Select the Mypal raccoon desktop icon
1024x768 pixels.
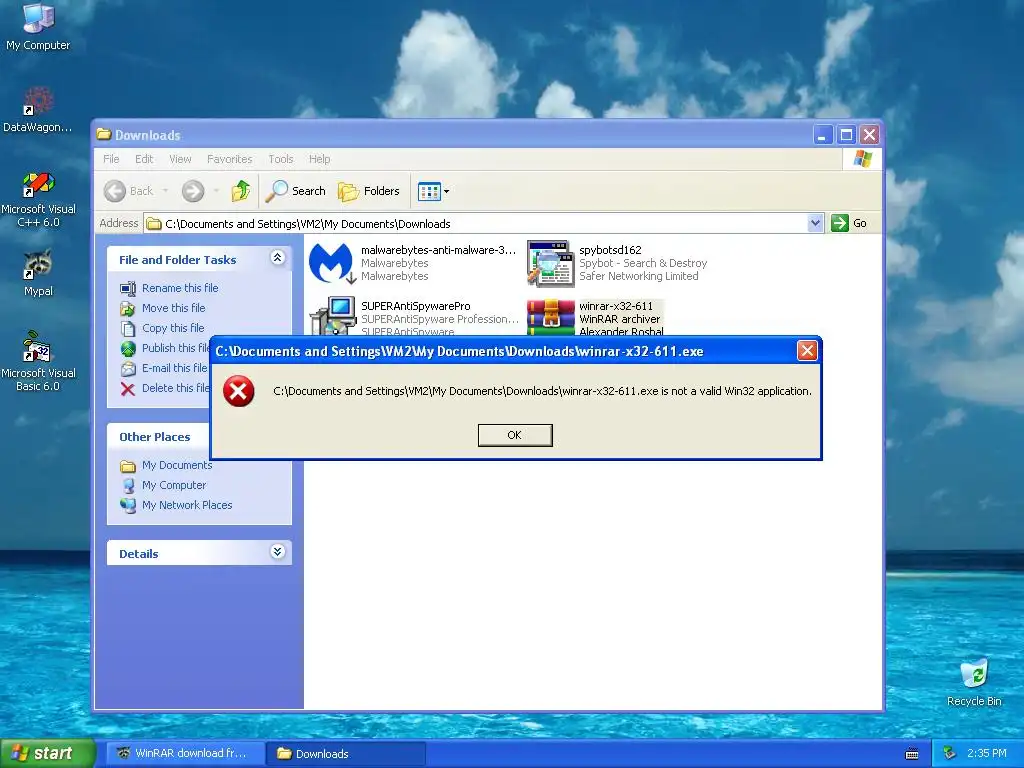38,272
